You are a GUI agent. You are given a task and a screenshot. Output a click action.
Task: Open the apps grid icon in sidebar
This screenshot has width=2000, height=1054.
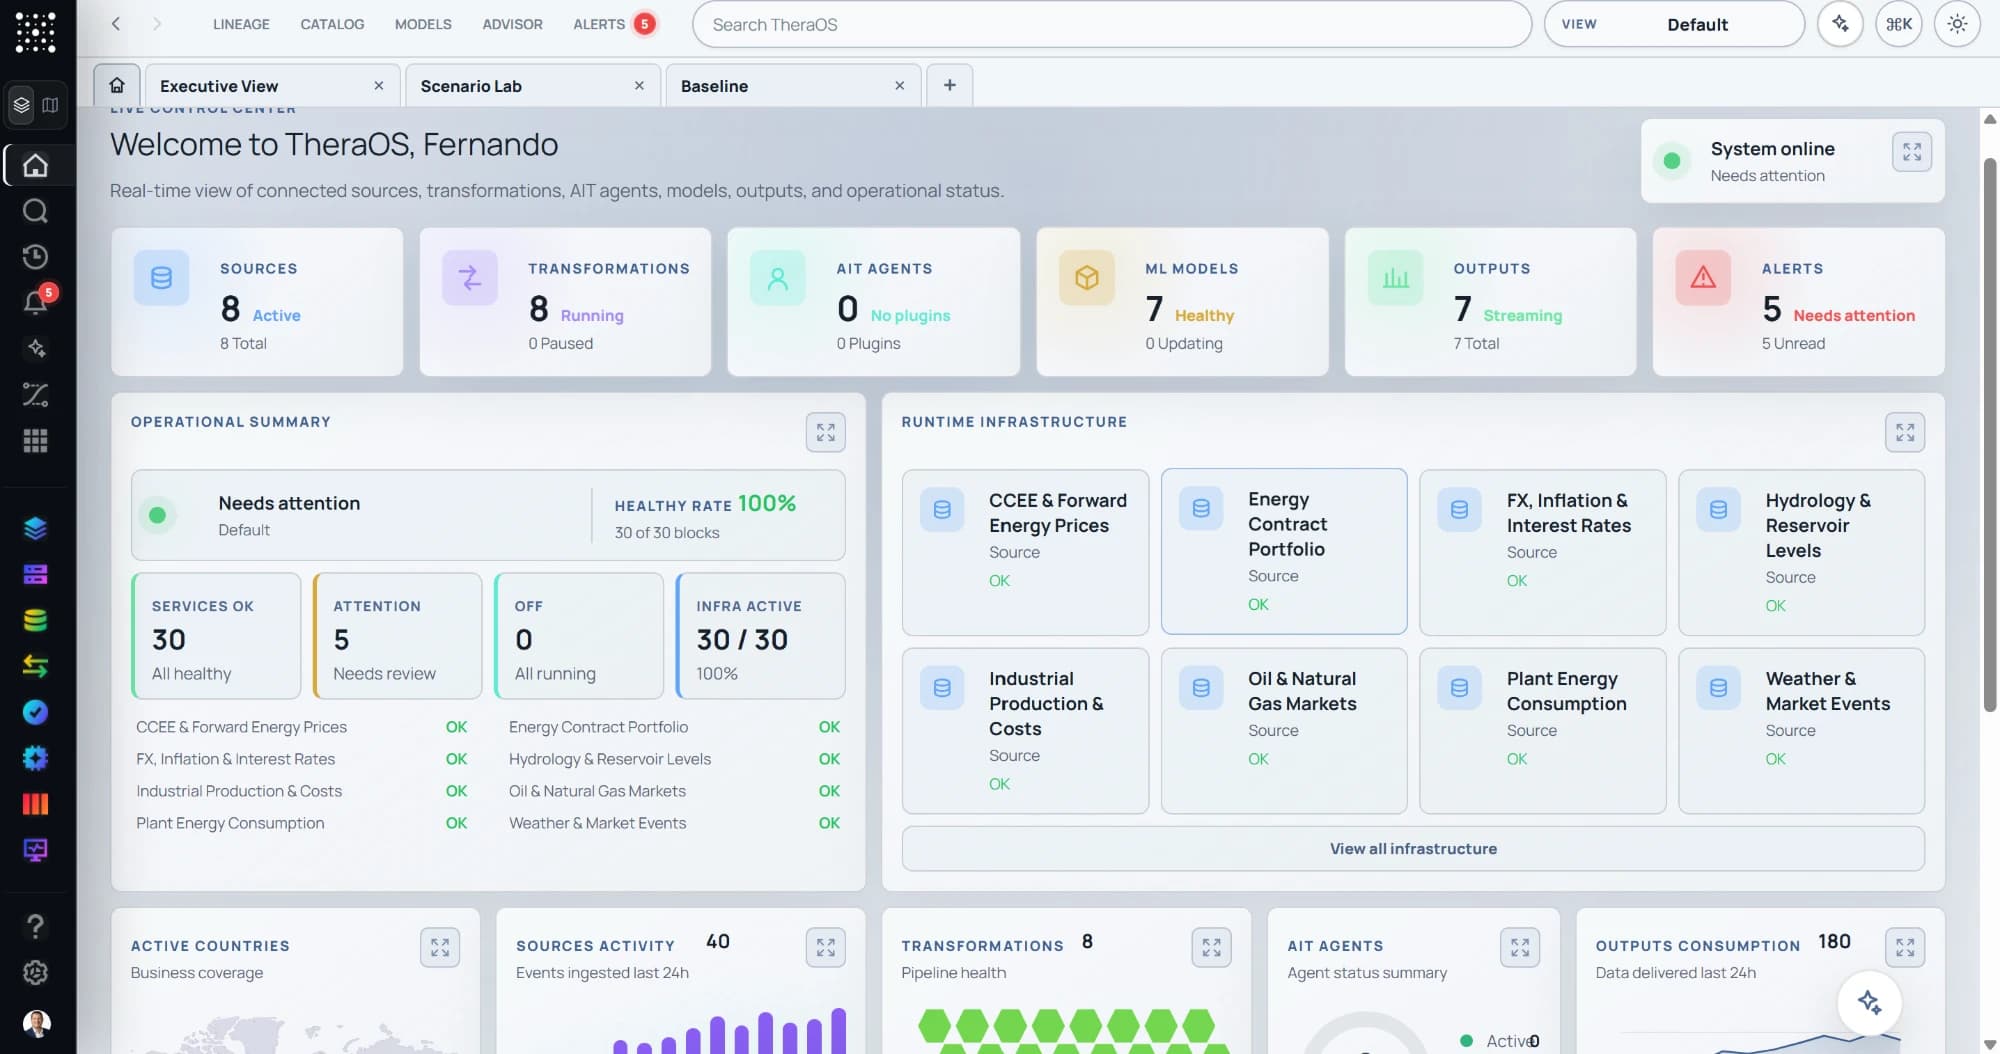click(x=35, y=440)
